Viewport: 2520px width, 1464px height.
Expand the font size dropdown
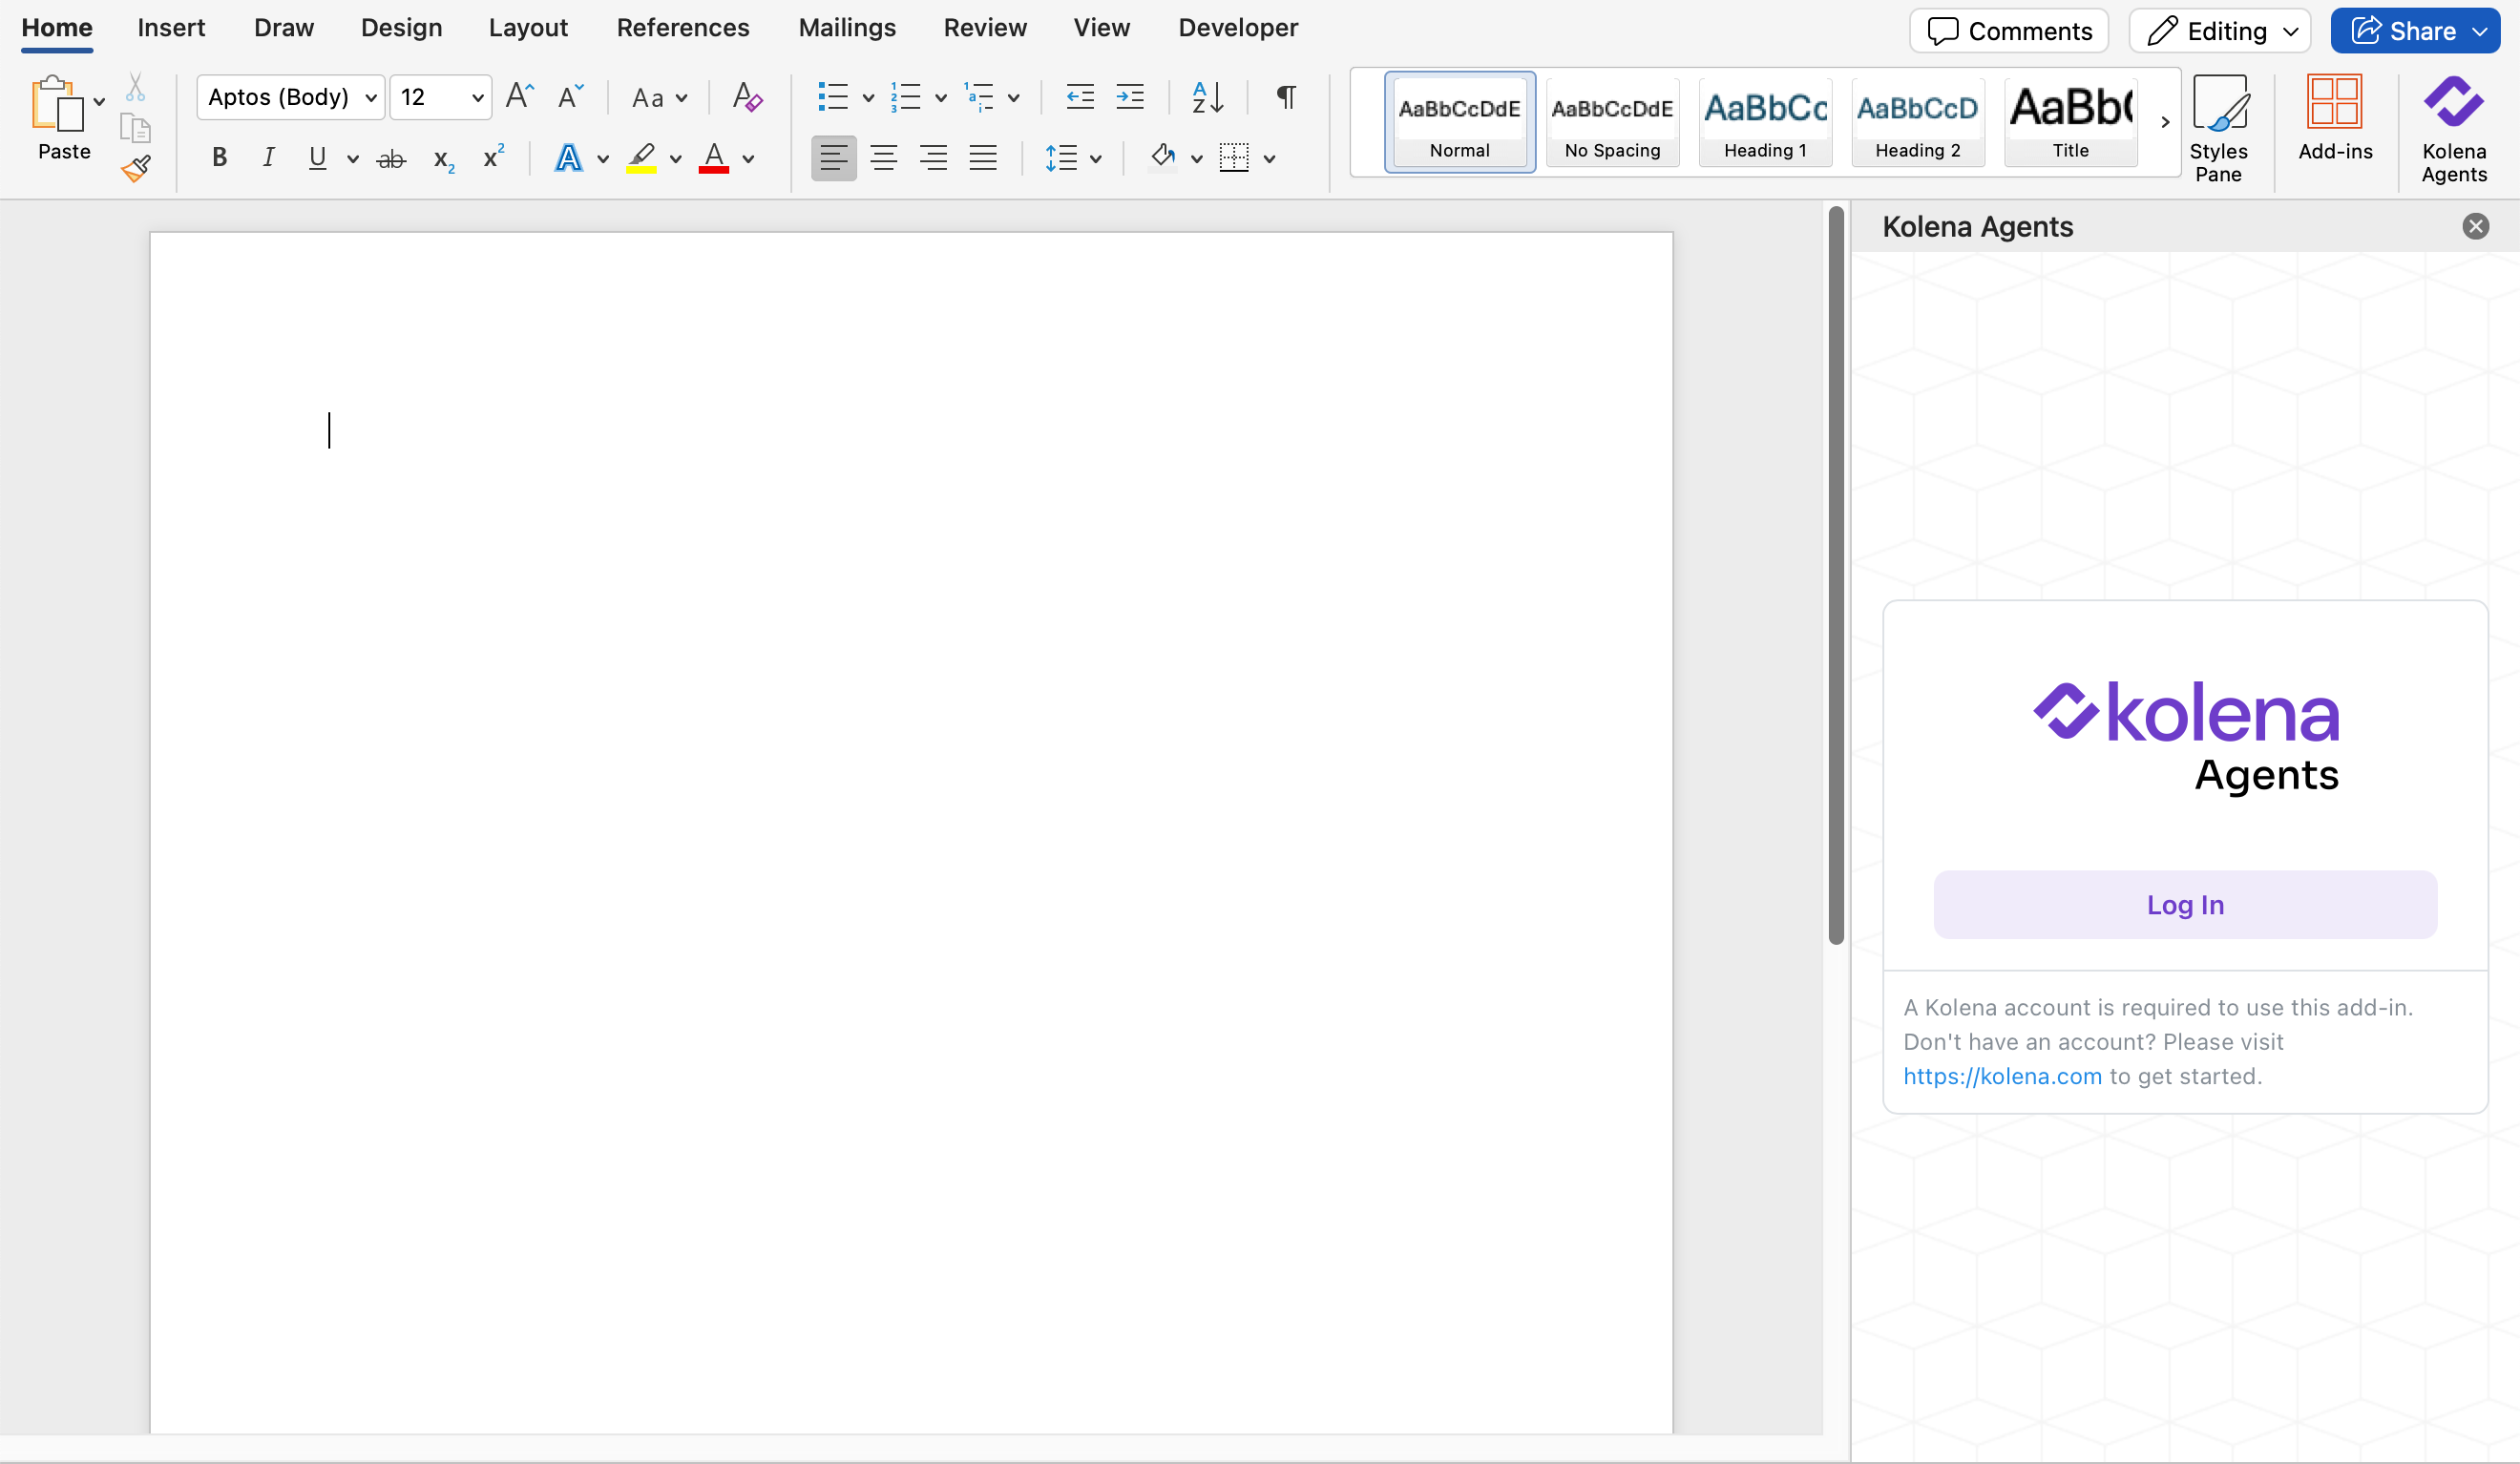477,98
